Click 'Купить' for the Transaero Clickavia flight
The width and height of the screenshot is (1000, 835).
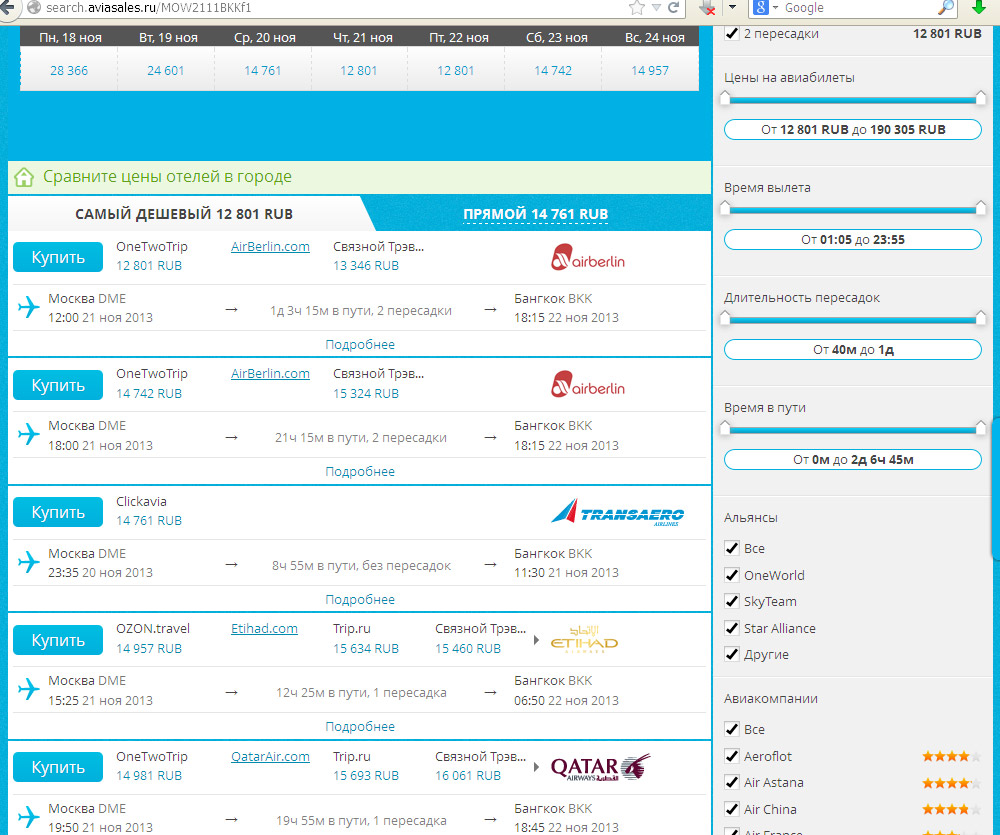coord(58,512)
